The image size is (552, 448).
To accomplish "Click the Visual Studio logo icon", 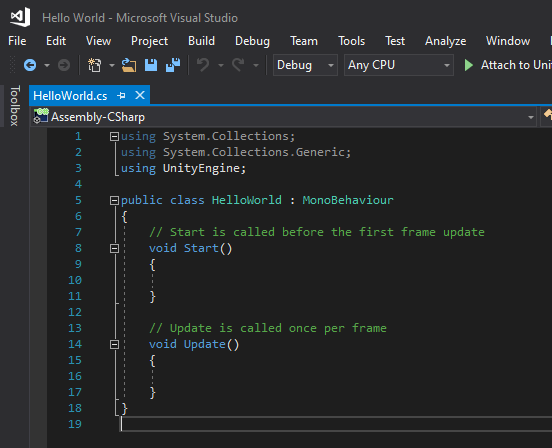I will point(20,17).
